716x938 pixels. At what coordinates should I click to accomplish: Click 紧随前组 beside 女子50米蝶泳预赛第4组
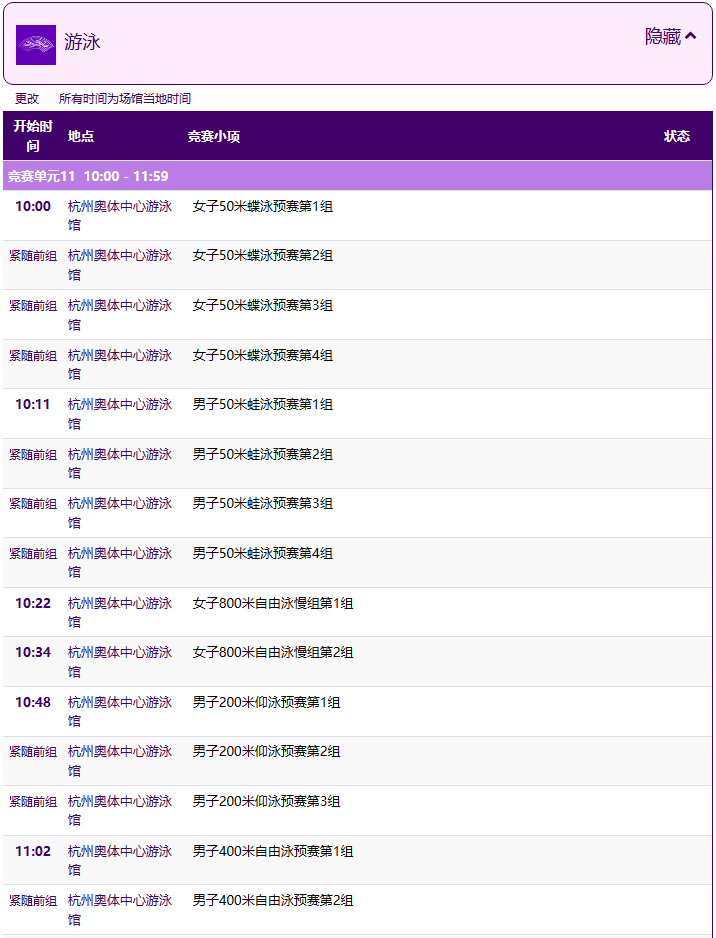(x=33, y=355)
